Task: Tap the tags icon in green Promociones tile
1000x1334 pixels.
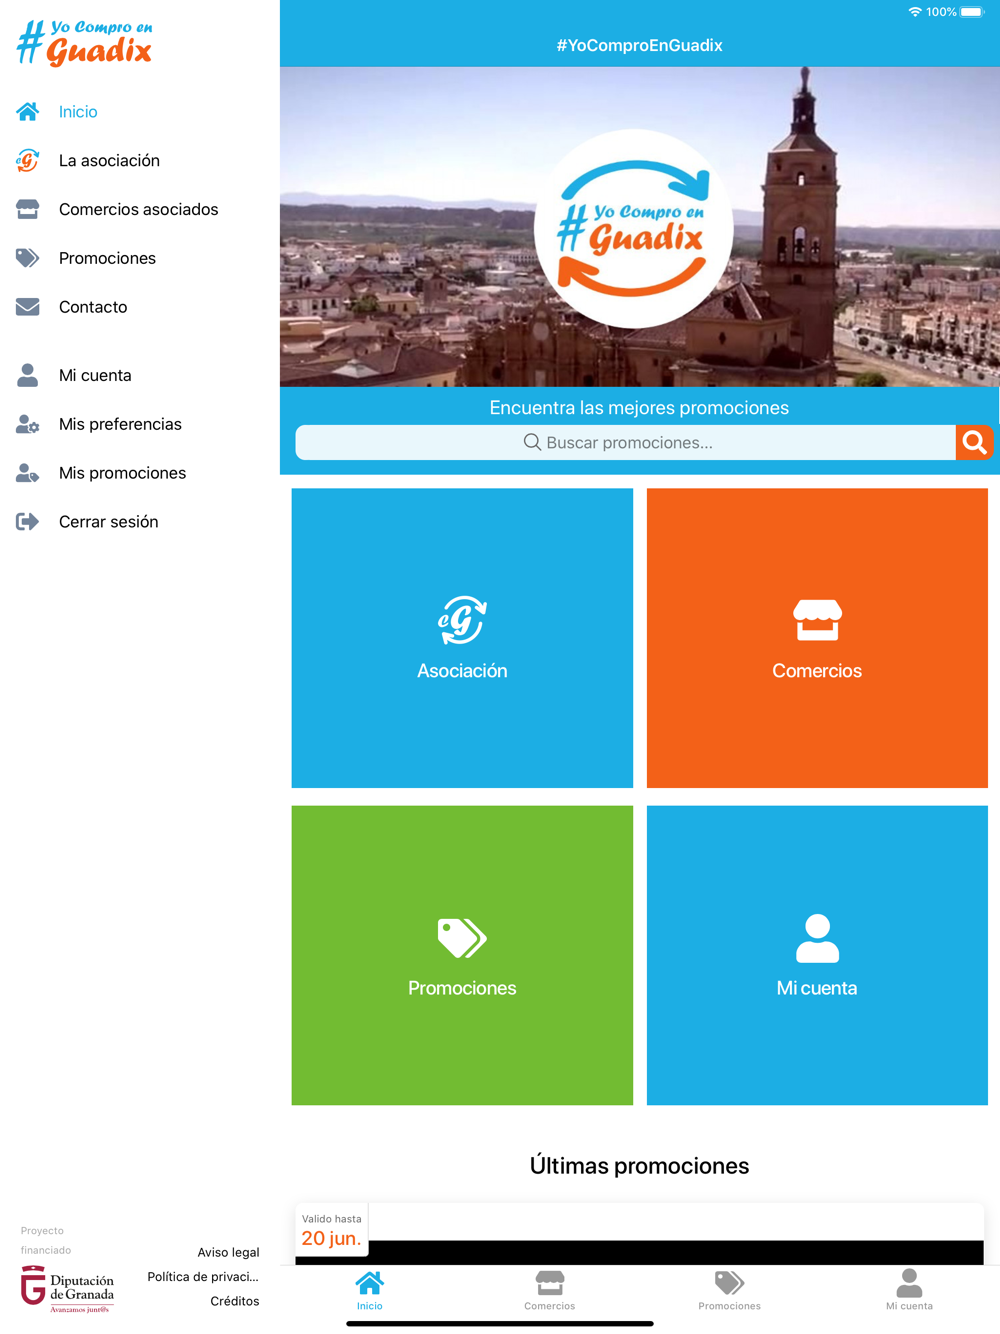Action: coord(462,938)
